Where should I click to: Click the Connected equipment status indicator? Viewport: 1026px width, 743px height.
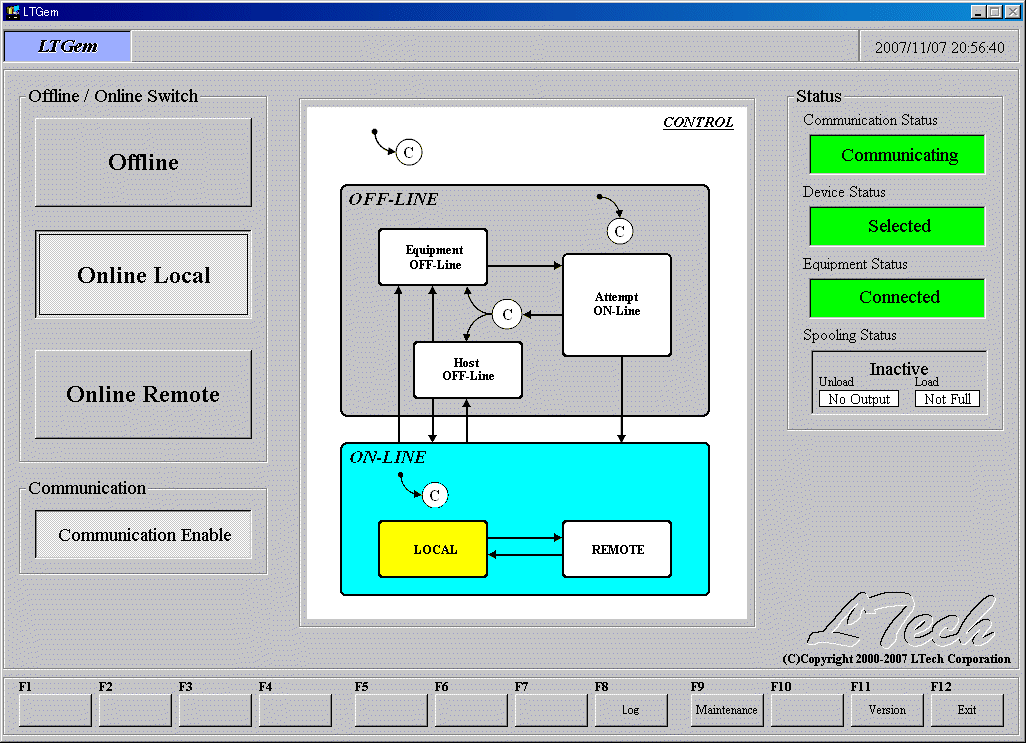(898, 297)
